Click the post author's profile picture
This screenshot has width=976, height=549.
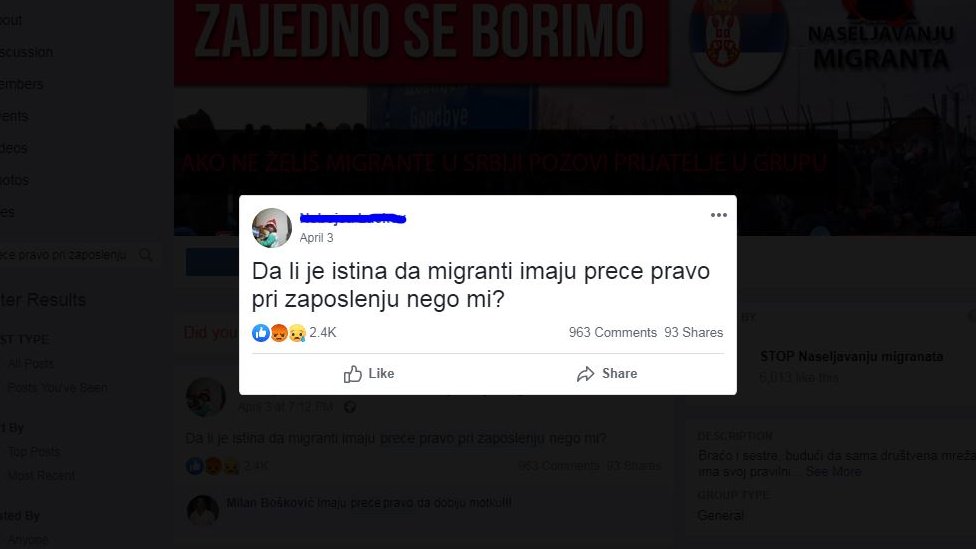click(x=271, y=228)
